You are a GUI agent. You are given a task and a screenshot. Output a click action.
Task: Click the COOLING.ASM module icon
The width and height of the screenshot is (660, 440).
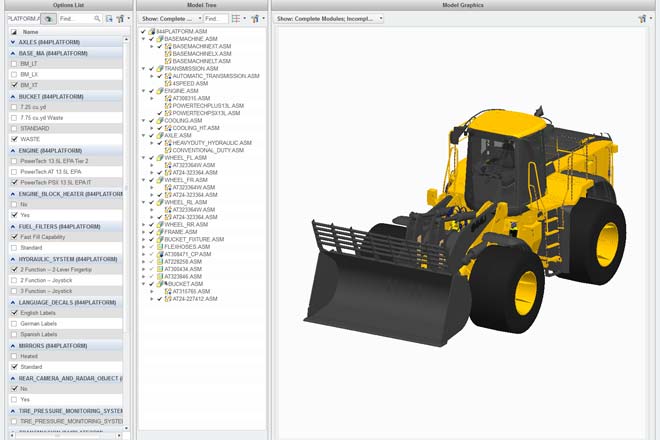click(x=160, y=120)
